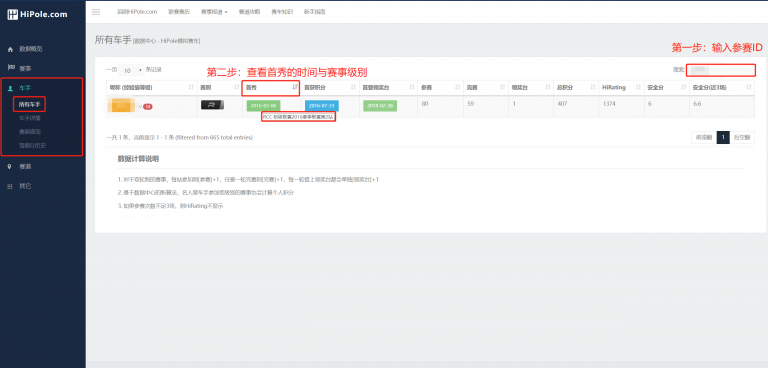
Task: Sort by the 安全分(近3场) column
Action: (721, 87)
